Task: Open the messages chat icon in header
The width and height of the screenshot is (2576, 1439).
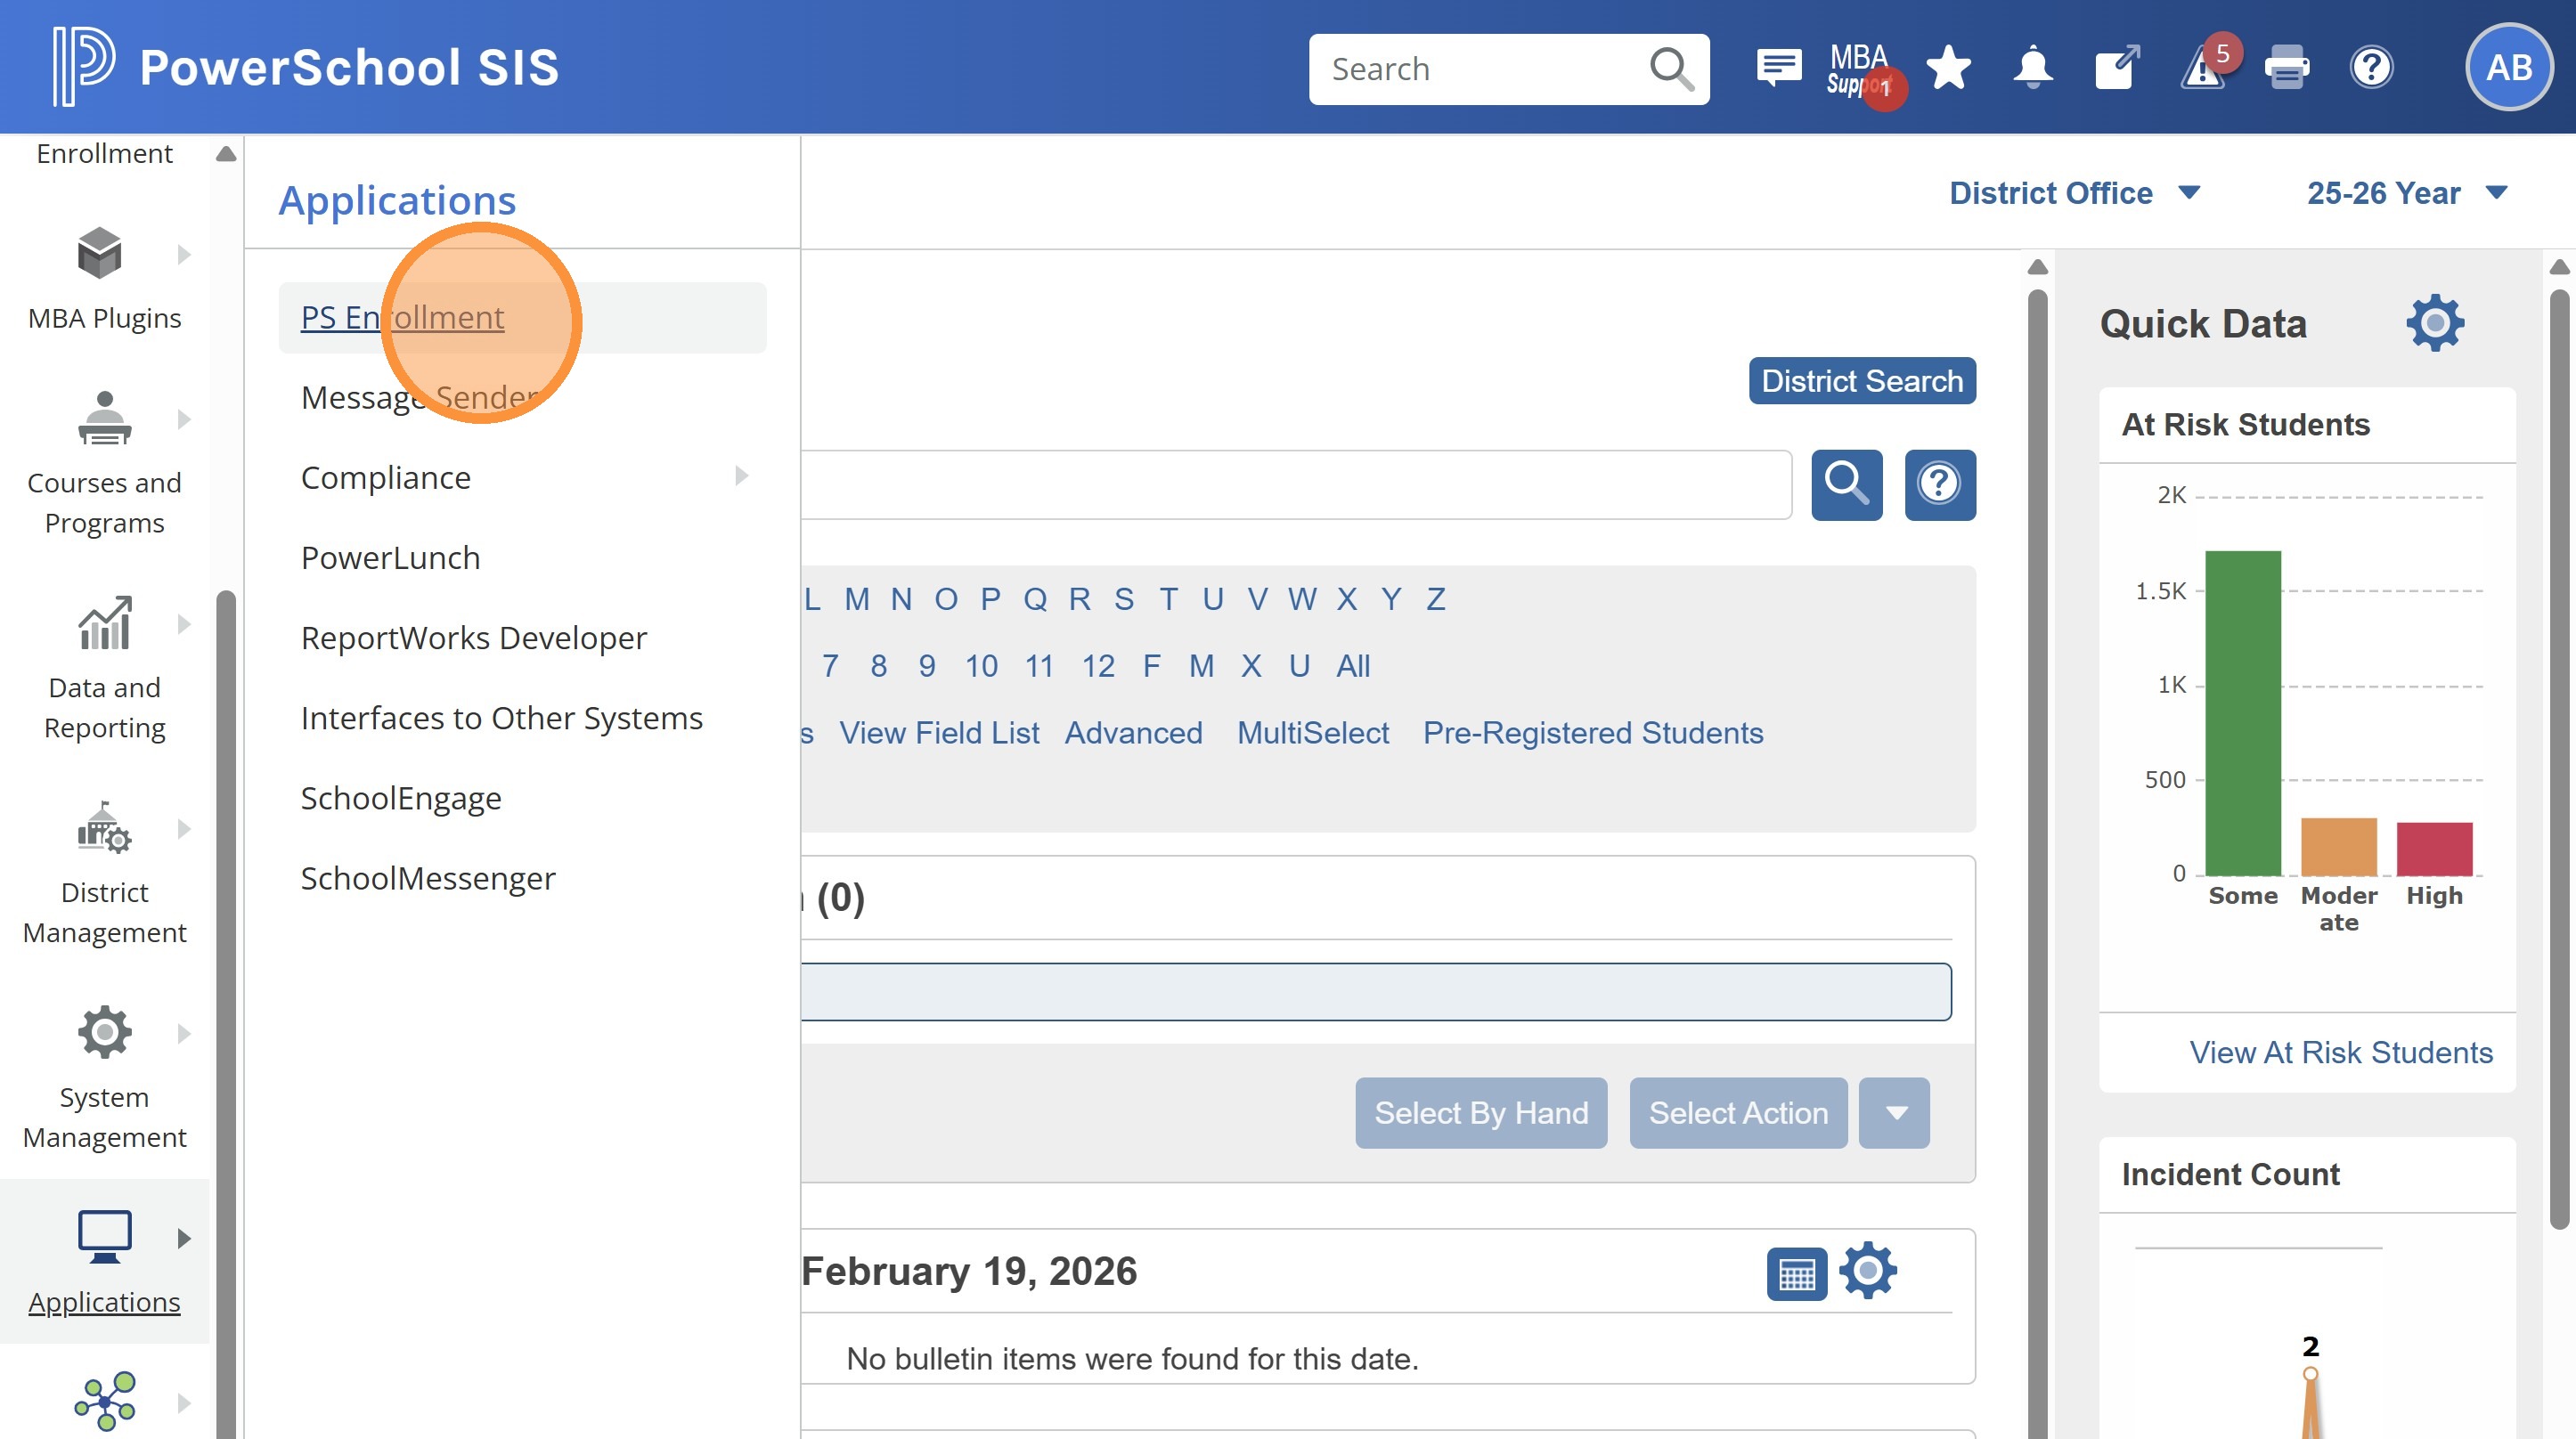Action: (1778, 68)
